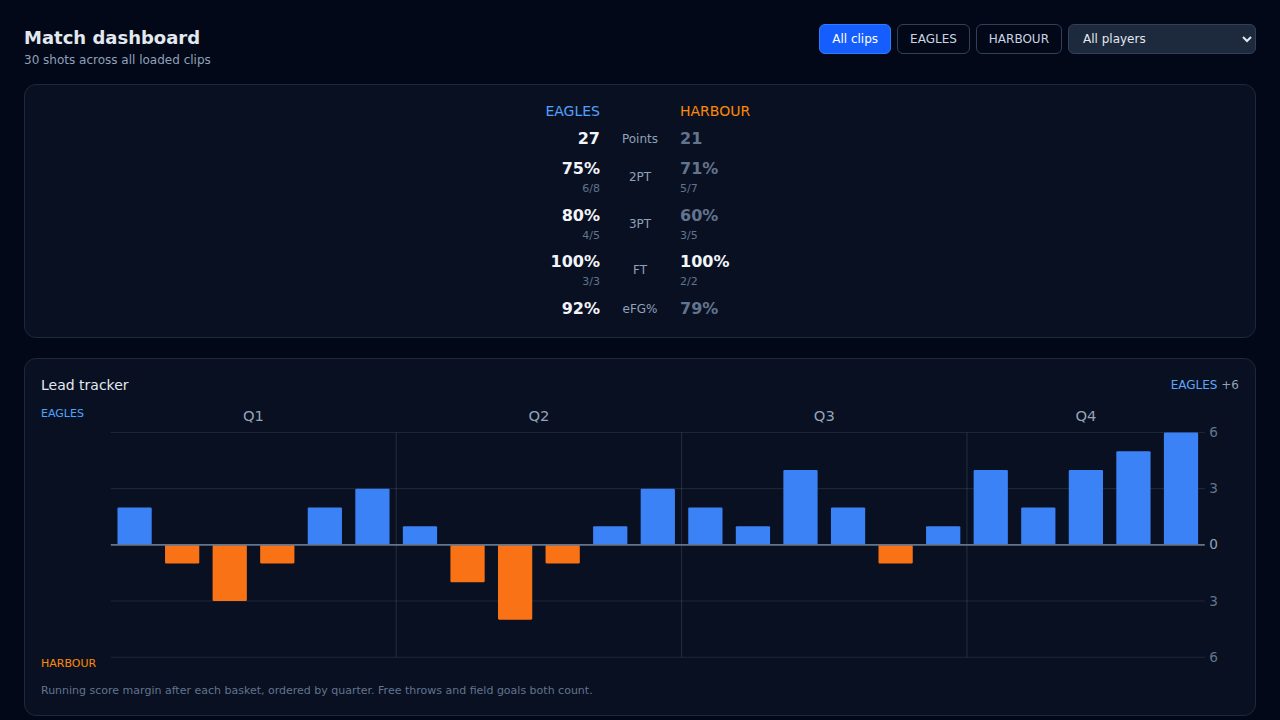Click the Lead tracker heading
Screen dimensions: 1280x720
[x=85, y=385]
